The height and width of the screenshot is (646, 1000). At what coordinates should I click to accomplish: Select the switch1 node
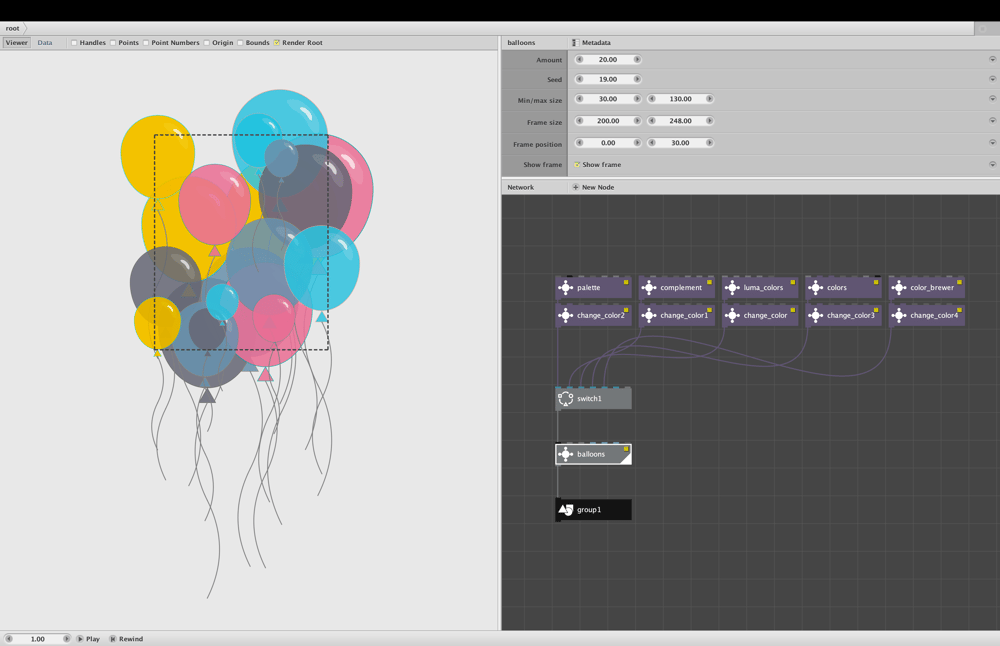[x=594, y=399]
